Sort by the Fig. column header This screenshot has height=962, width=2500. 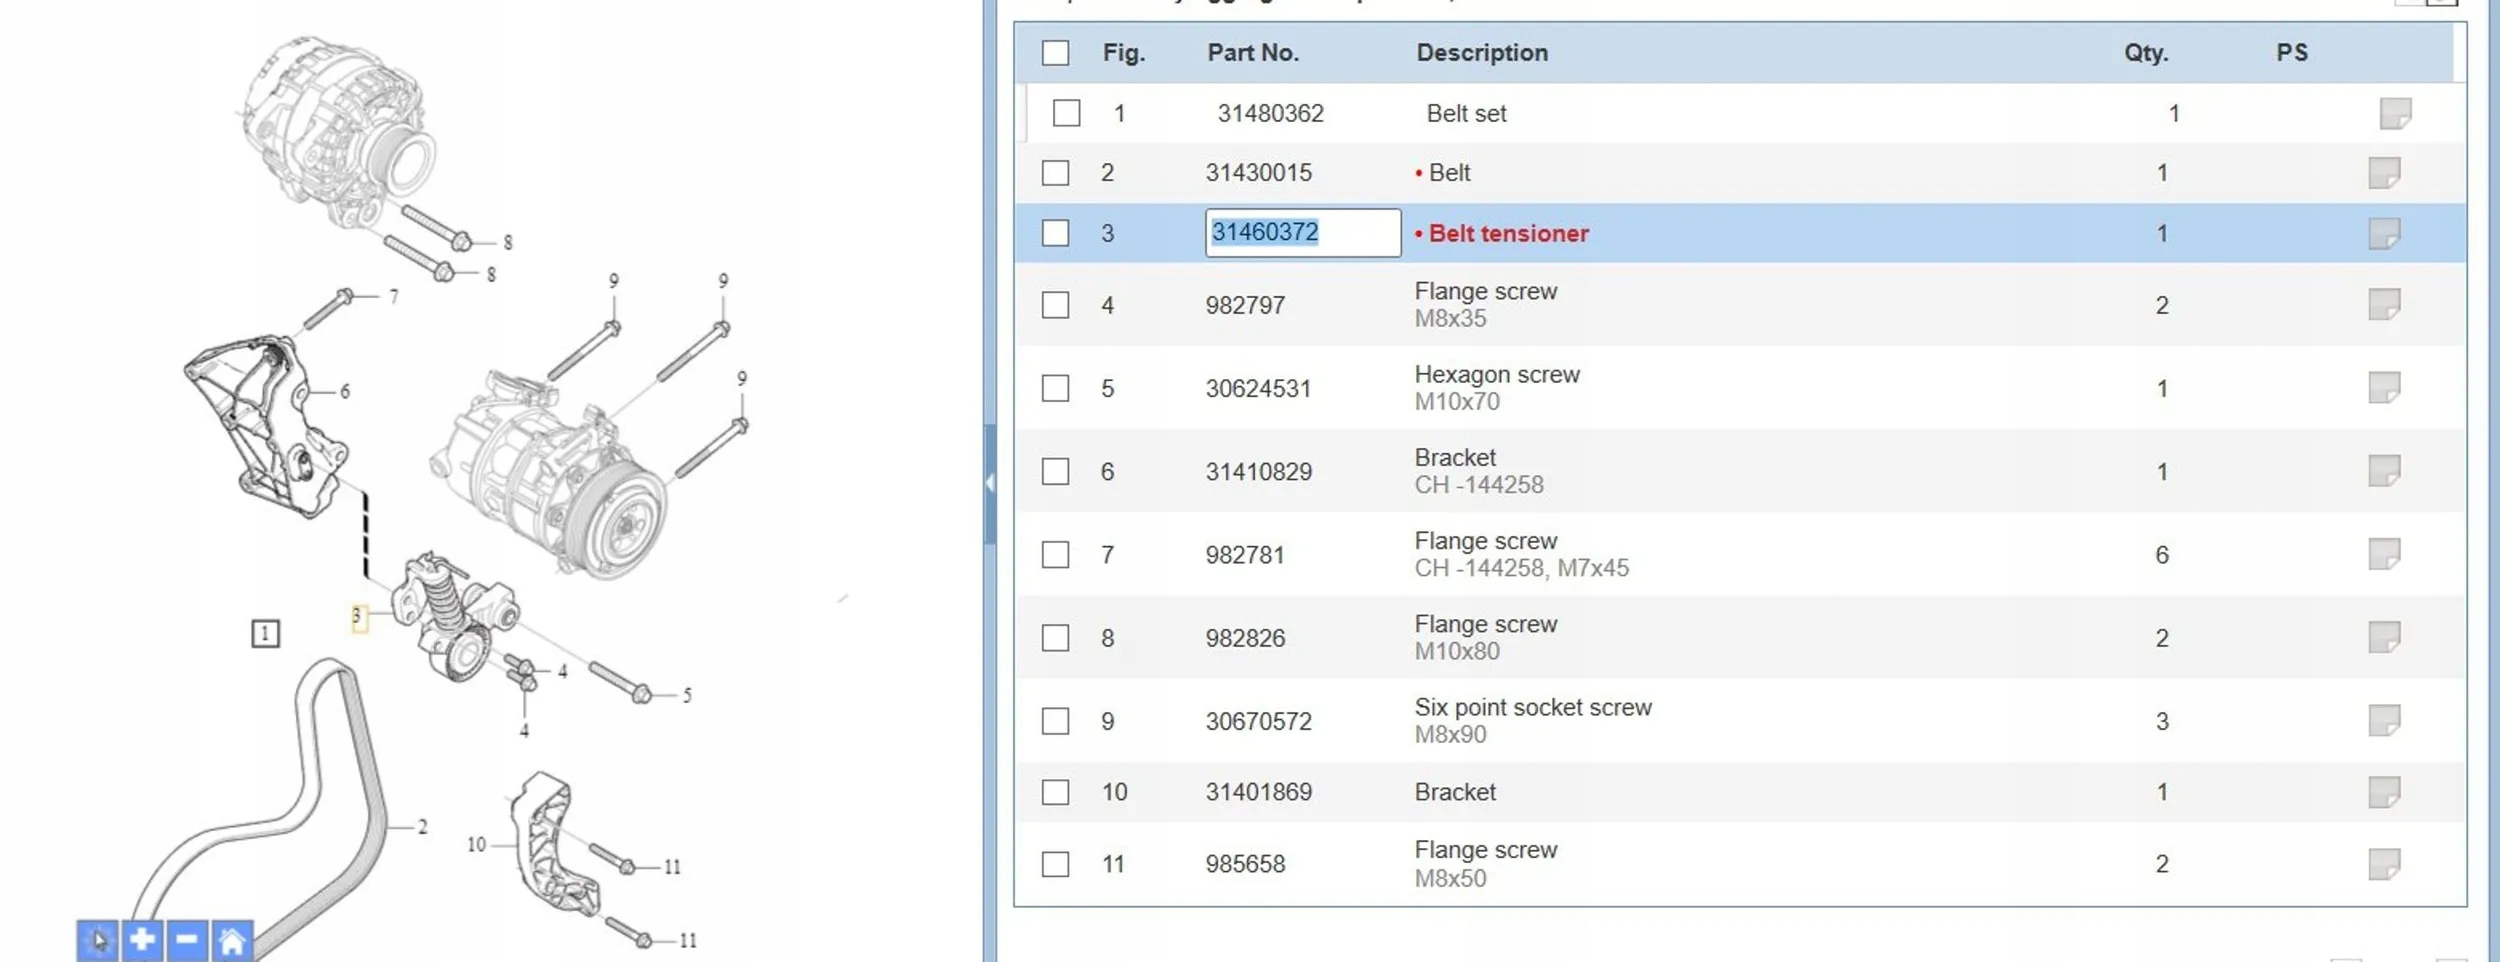click(1124, 53)
